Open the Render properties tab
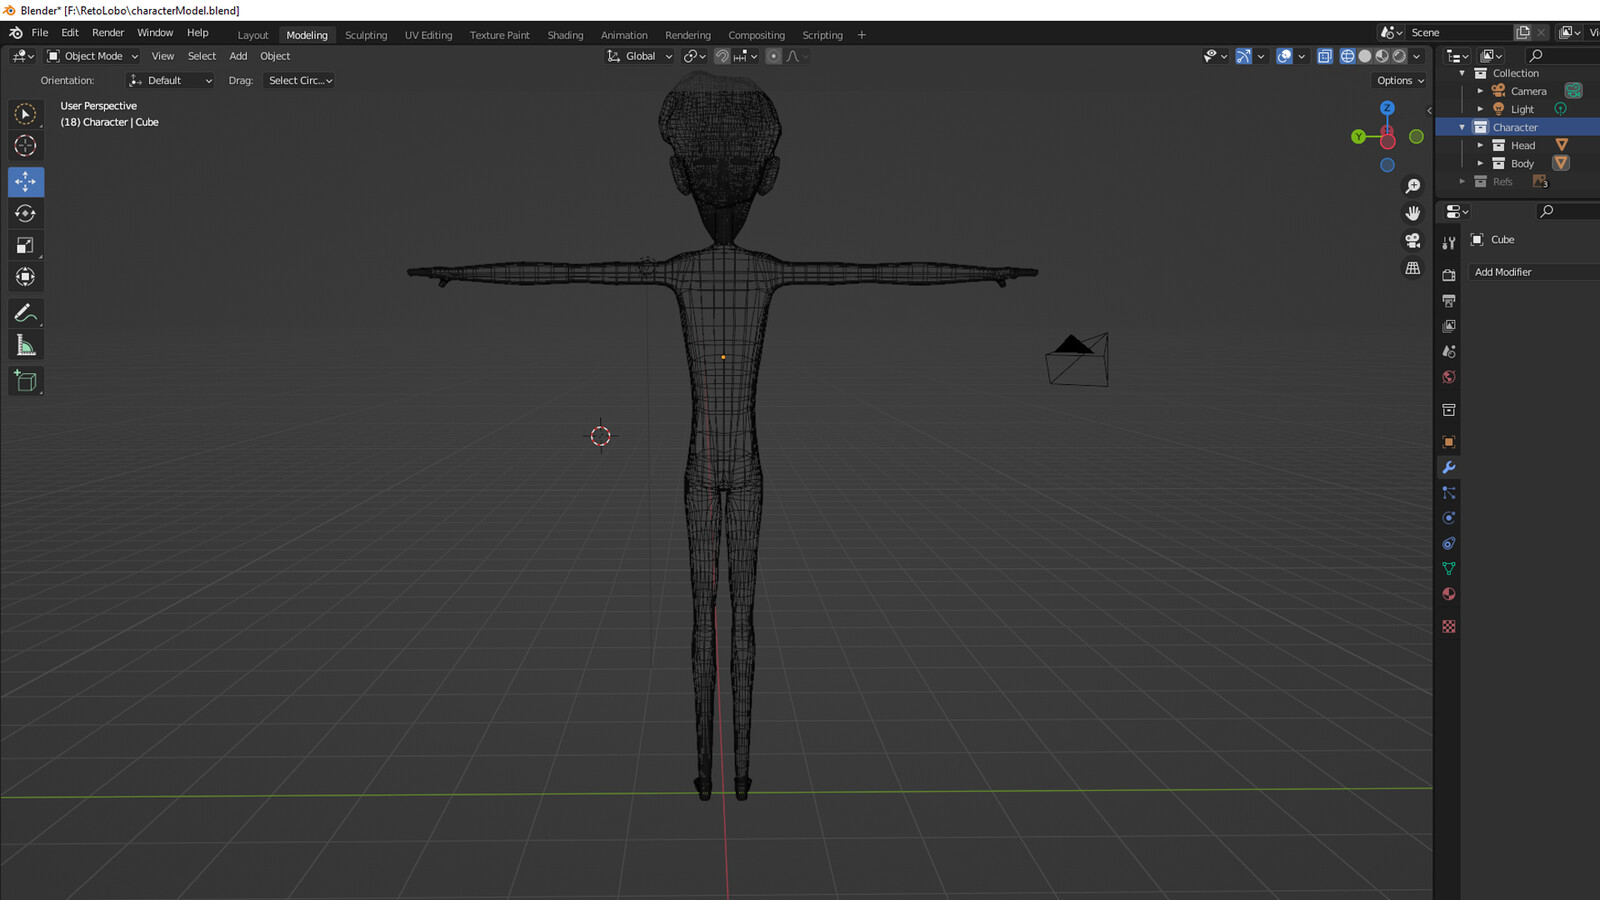This screenshot has height=900, width=1600. tap(1449, 275)
